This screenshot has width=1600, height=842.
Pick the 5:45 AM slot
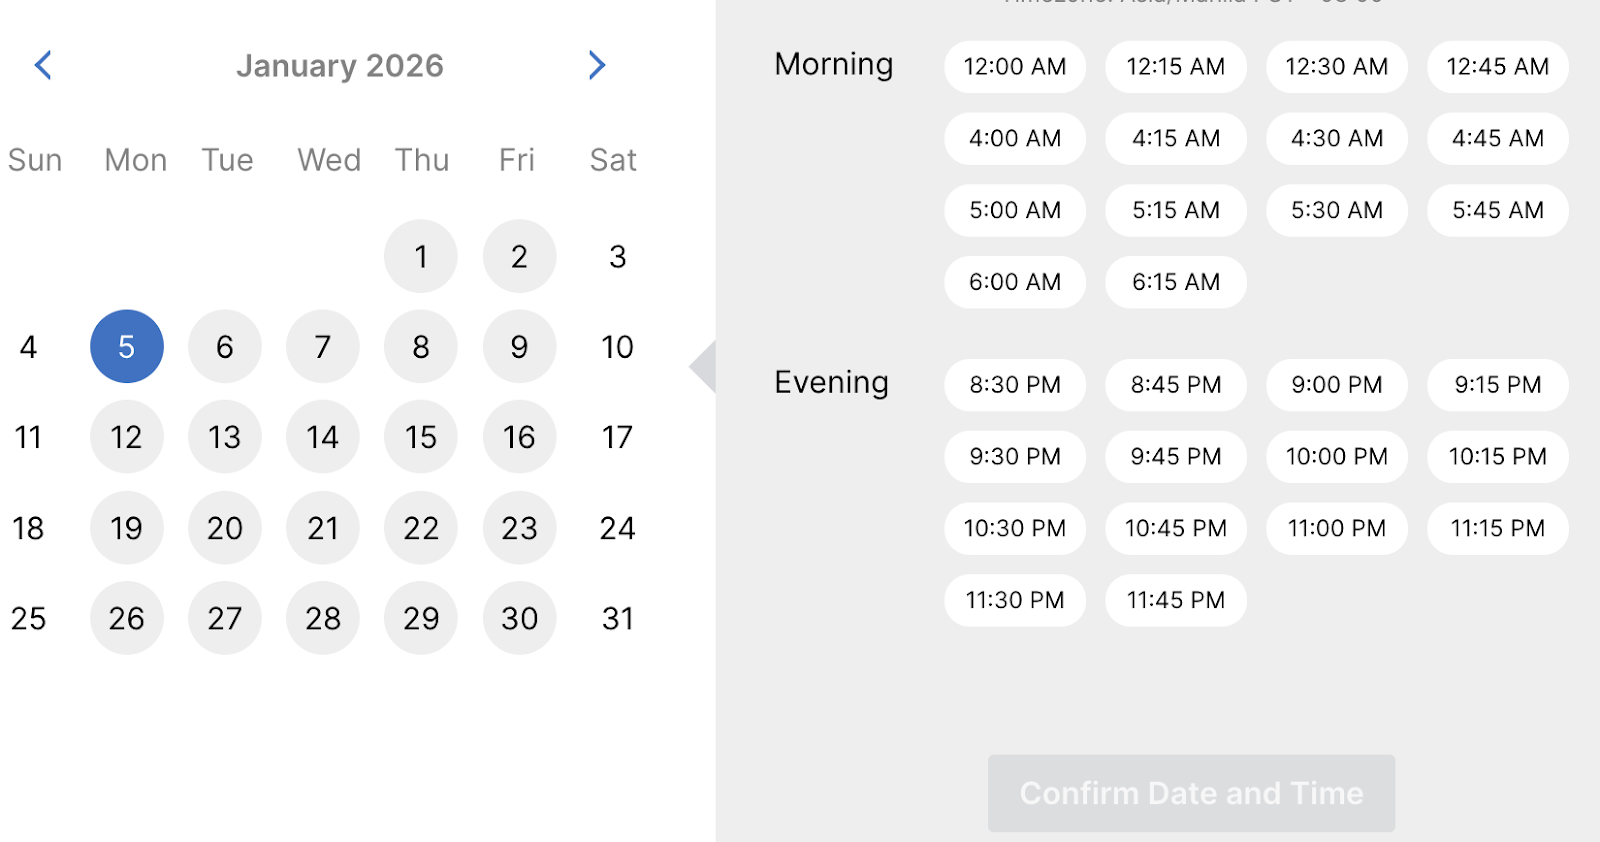click(x=1498, y=211)
